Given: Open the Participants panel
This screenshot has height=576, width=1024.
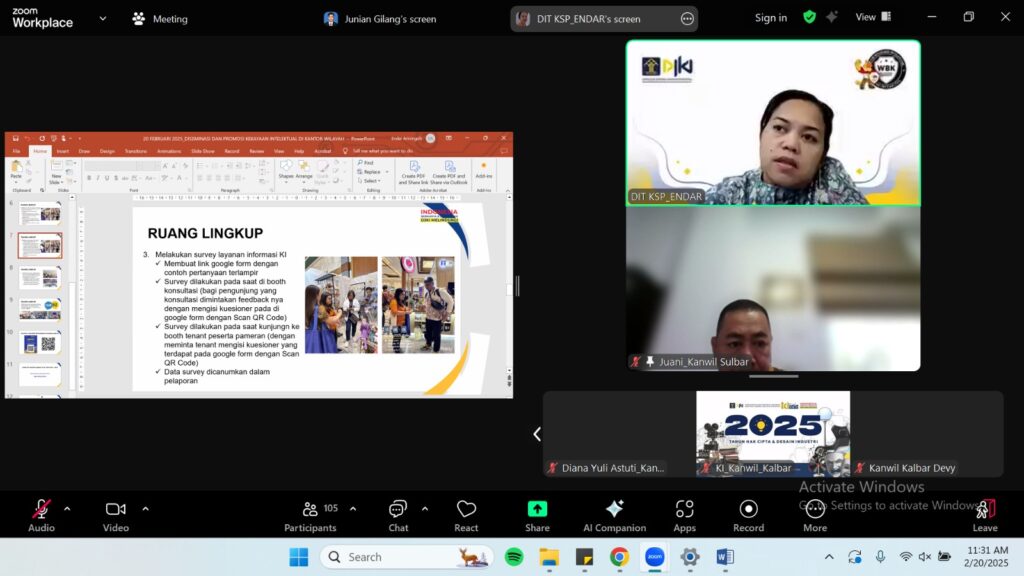Looking at the screenshot, I should pos(310,514).
